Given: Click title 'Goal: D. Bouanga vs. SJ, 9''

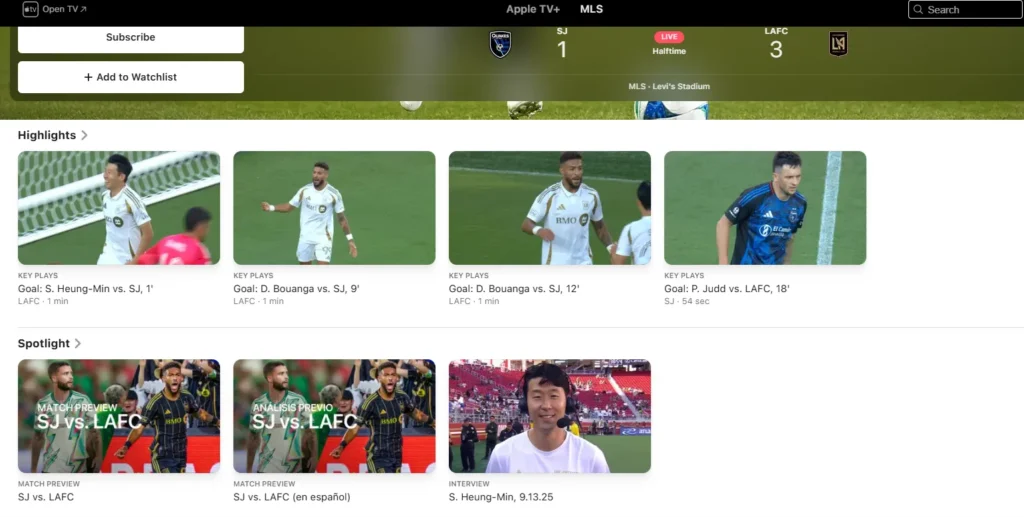Looking at the screenshot, I should click(x=296, y=289).
